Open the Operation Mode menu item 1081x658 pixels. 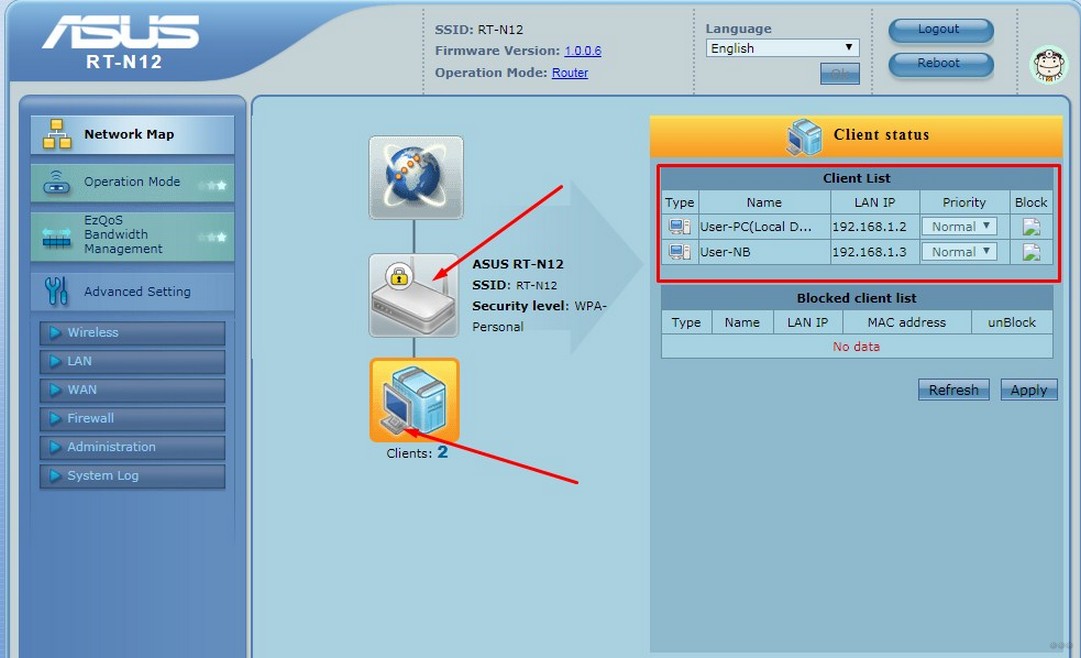click(x=132, y=182)
